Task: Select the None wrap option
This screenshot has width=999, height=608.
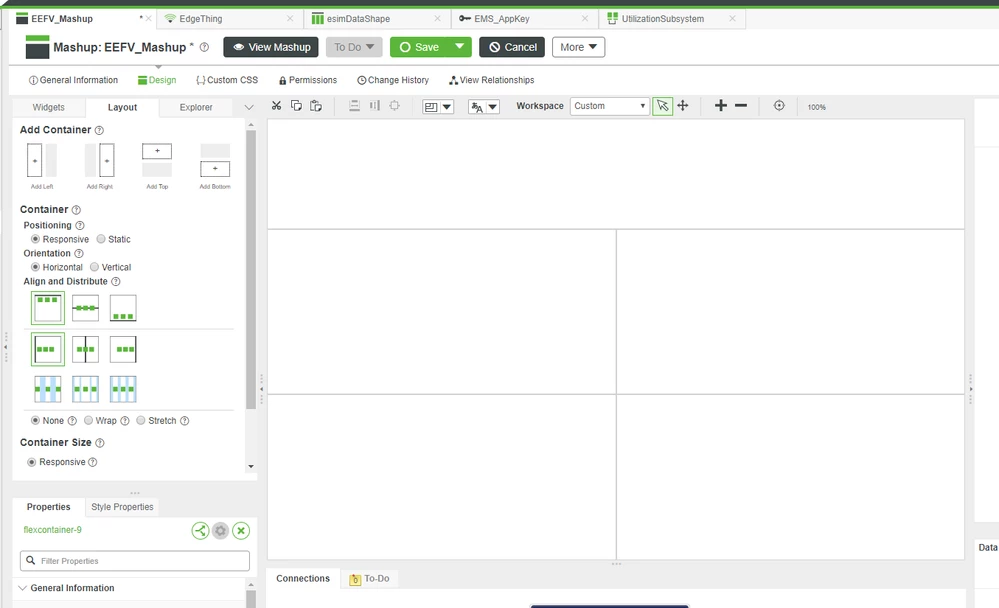Action: point(36,421)
